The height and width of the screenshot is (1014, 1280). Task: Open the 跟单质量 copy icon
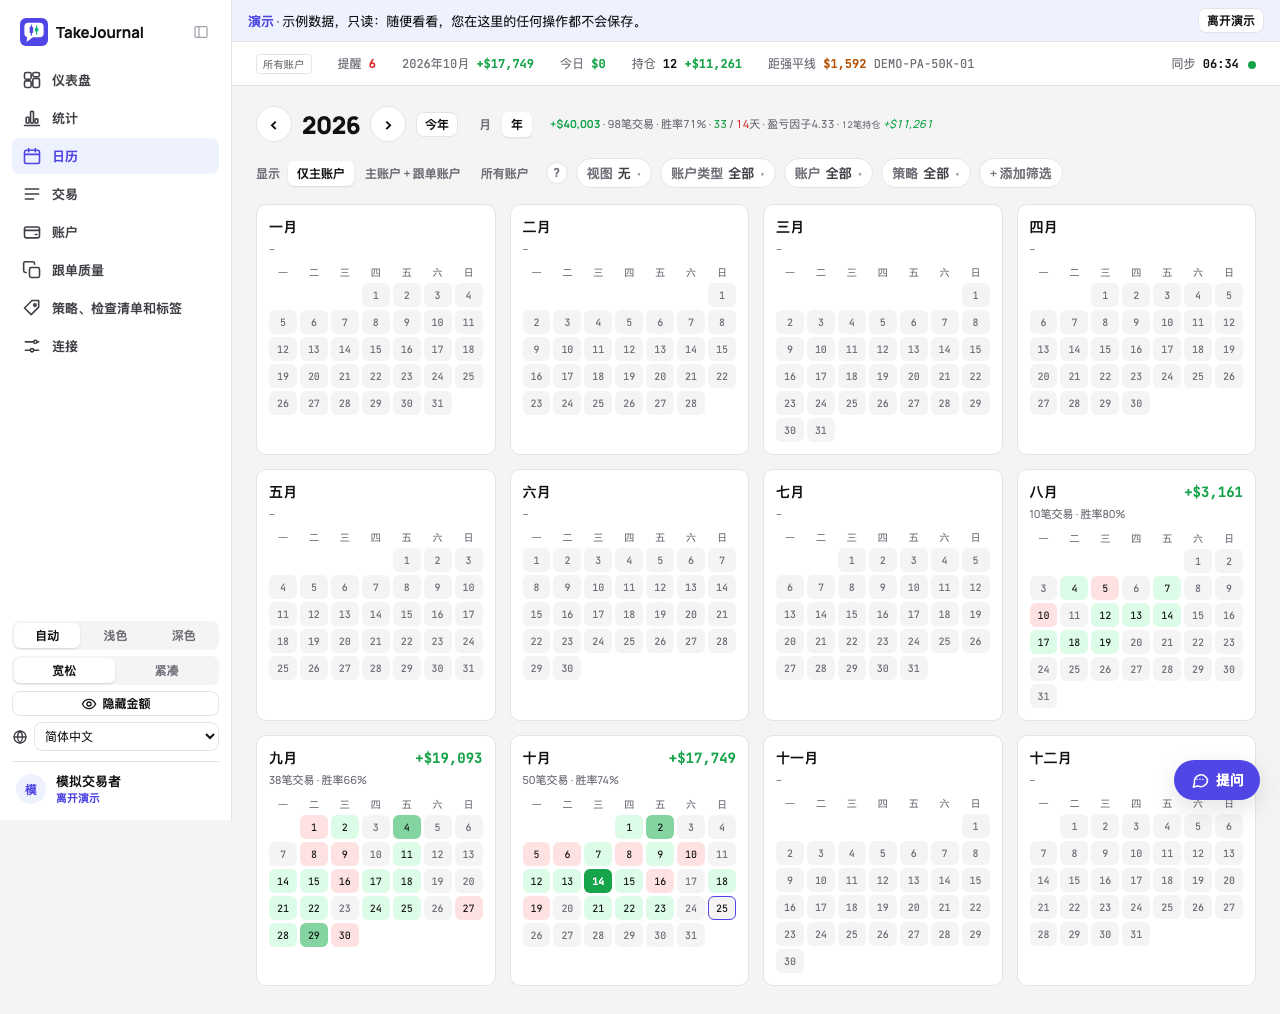(32, 270)
